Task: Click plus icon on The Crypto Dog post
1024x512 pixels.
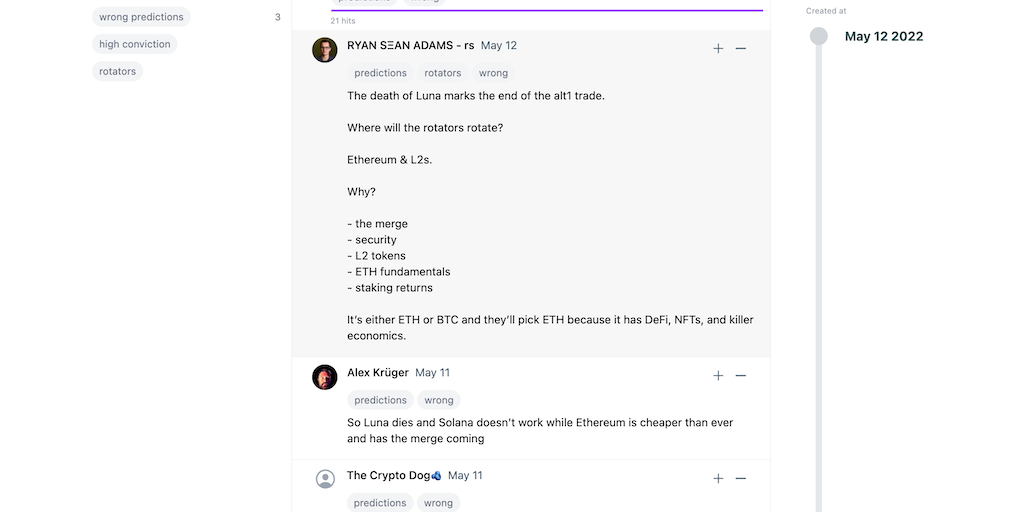Action: [718, 478]
